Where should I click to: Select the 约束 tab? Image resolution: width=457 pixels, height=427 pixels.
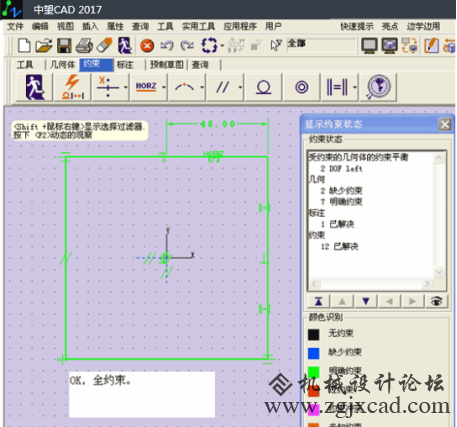pyautogui.click(x=96, y=64)
